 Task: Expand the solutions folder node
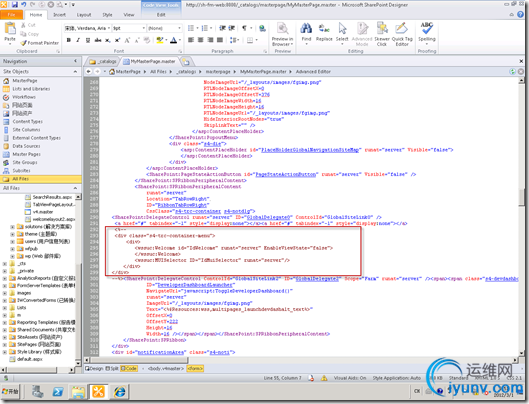point(12,226)
